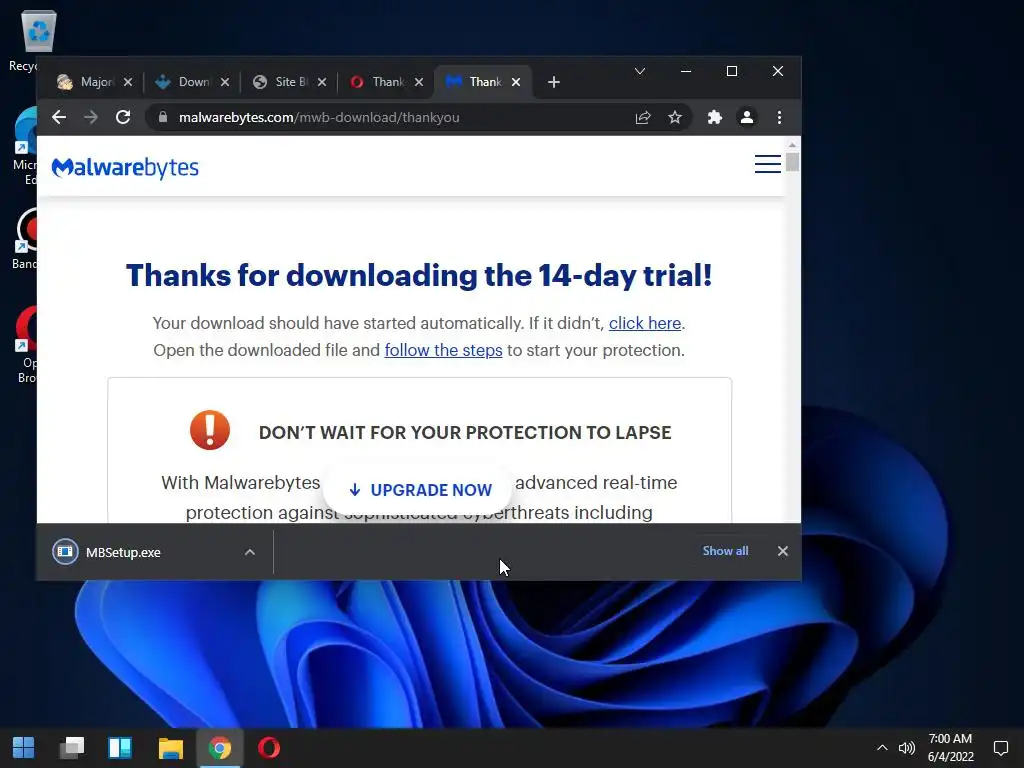
Task: Bookmark this page with the star icon
Action: coord(675,117)
